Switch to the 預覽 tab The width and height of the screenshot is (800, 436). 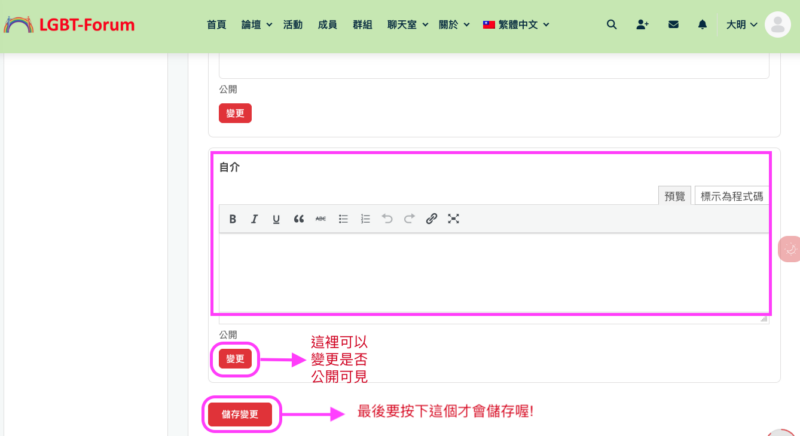(675, 196)
